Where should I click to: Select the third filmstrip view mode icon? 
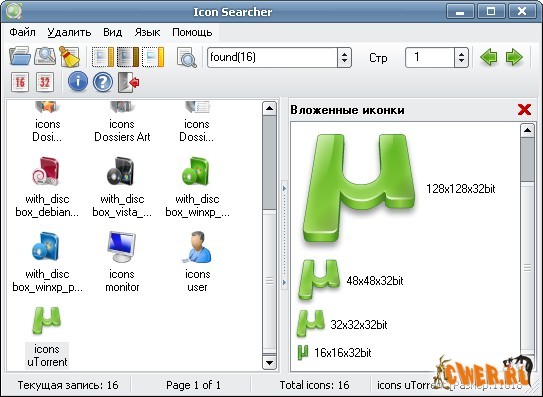click(153, 57)
